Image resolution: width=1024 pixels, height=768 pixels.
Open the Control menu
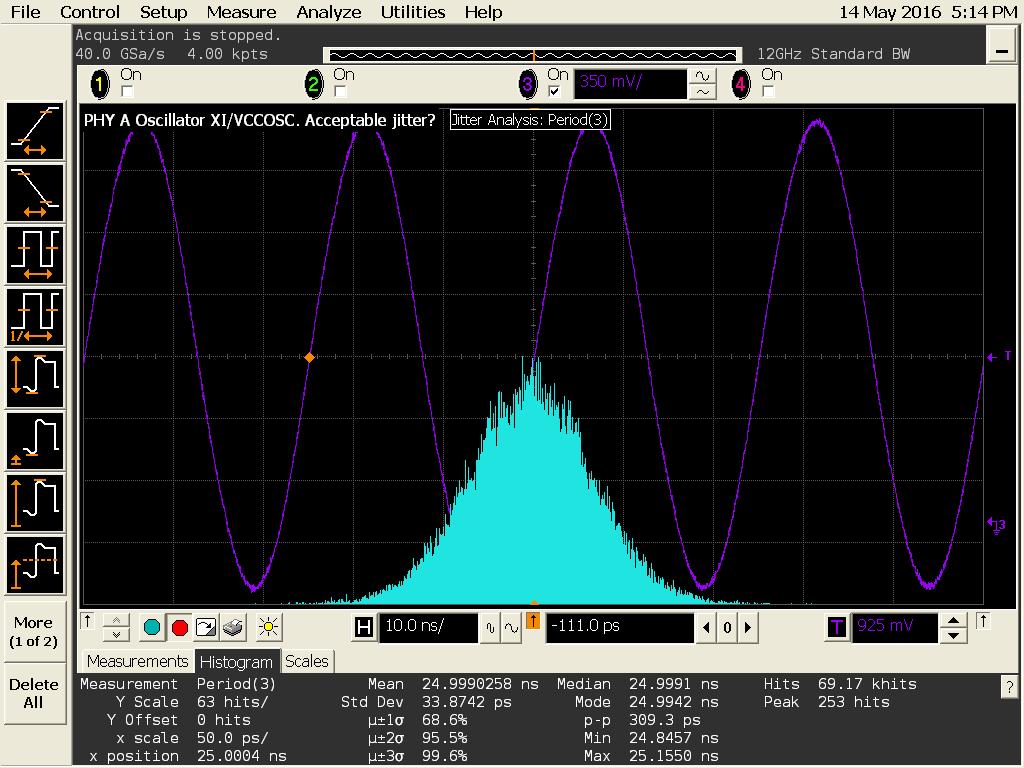tap(89, 12)
